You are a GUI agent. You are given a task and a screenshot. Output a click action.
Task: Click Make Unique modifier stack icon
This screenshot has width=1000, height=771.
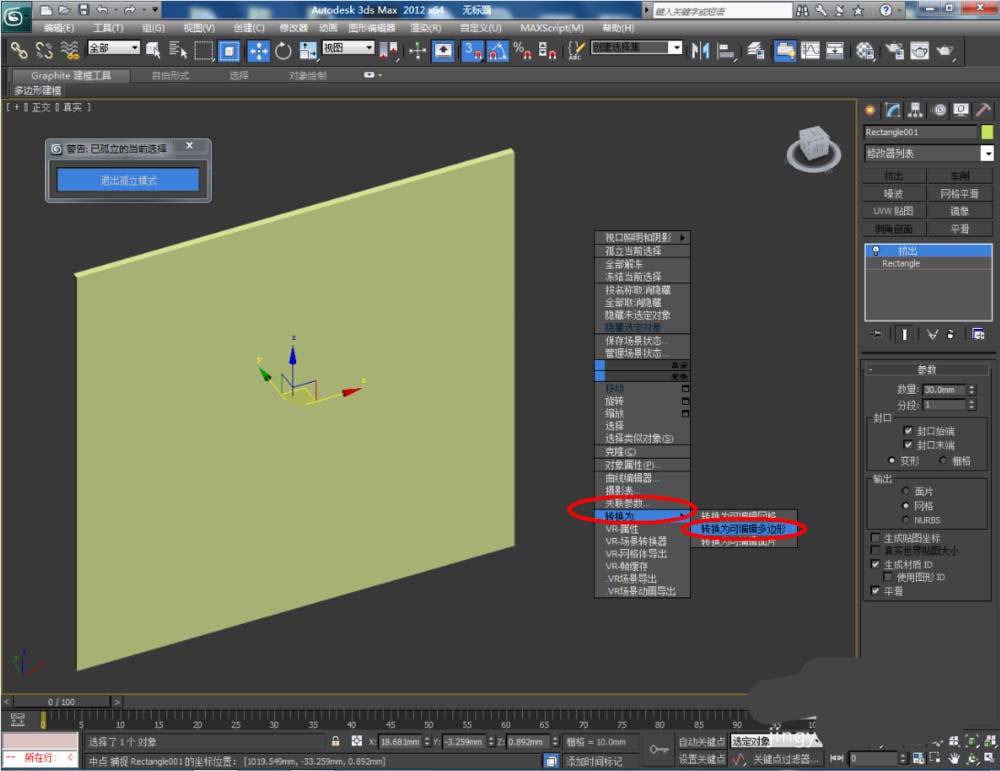tap(933, 334)
